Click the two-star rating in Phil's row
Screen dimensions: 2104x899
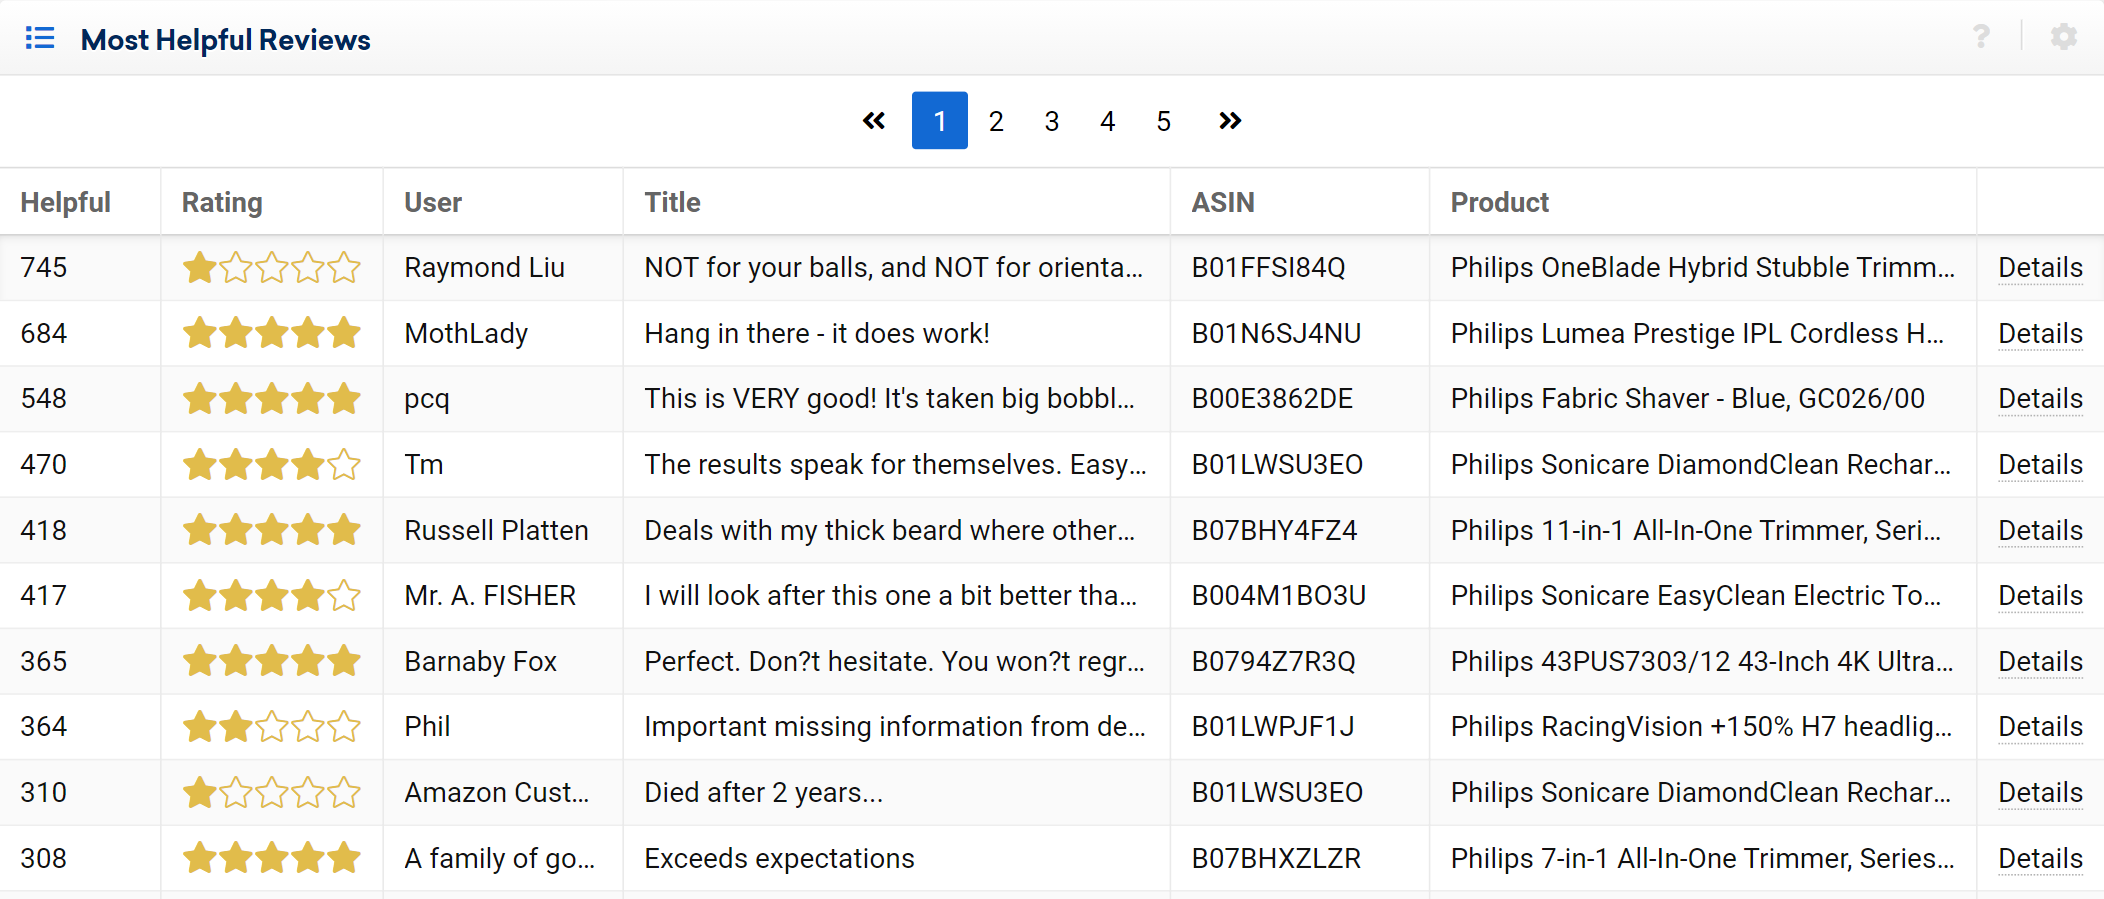click(x=271, y=727)
